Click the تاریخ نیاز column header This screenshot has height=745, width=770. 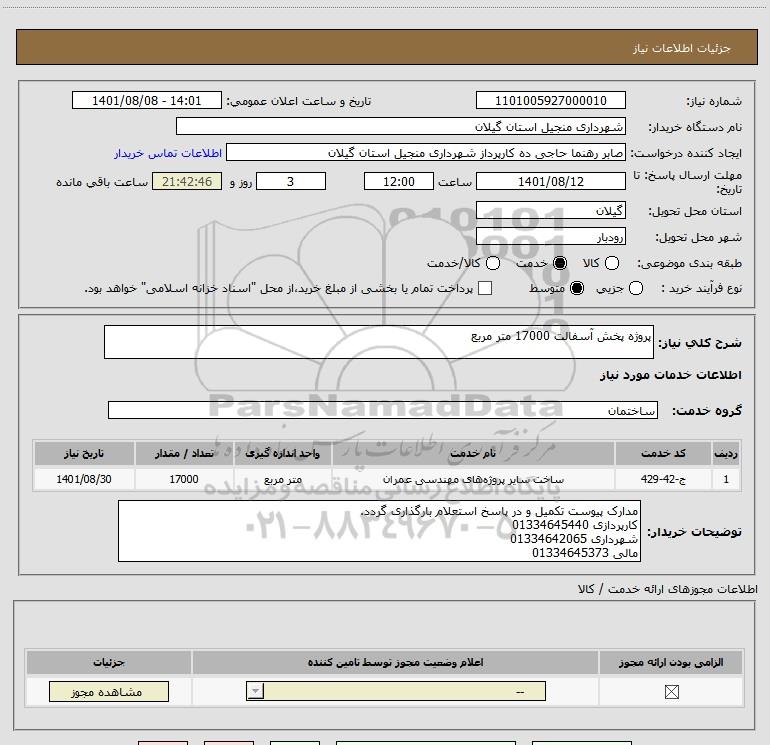click(x=84, y=453)
